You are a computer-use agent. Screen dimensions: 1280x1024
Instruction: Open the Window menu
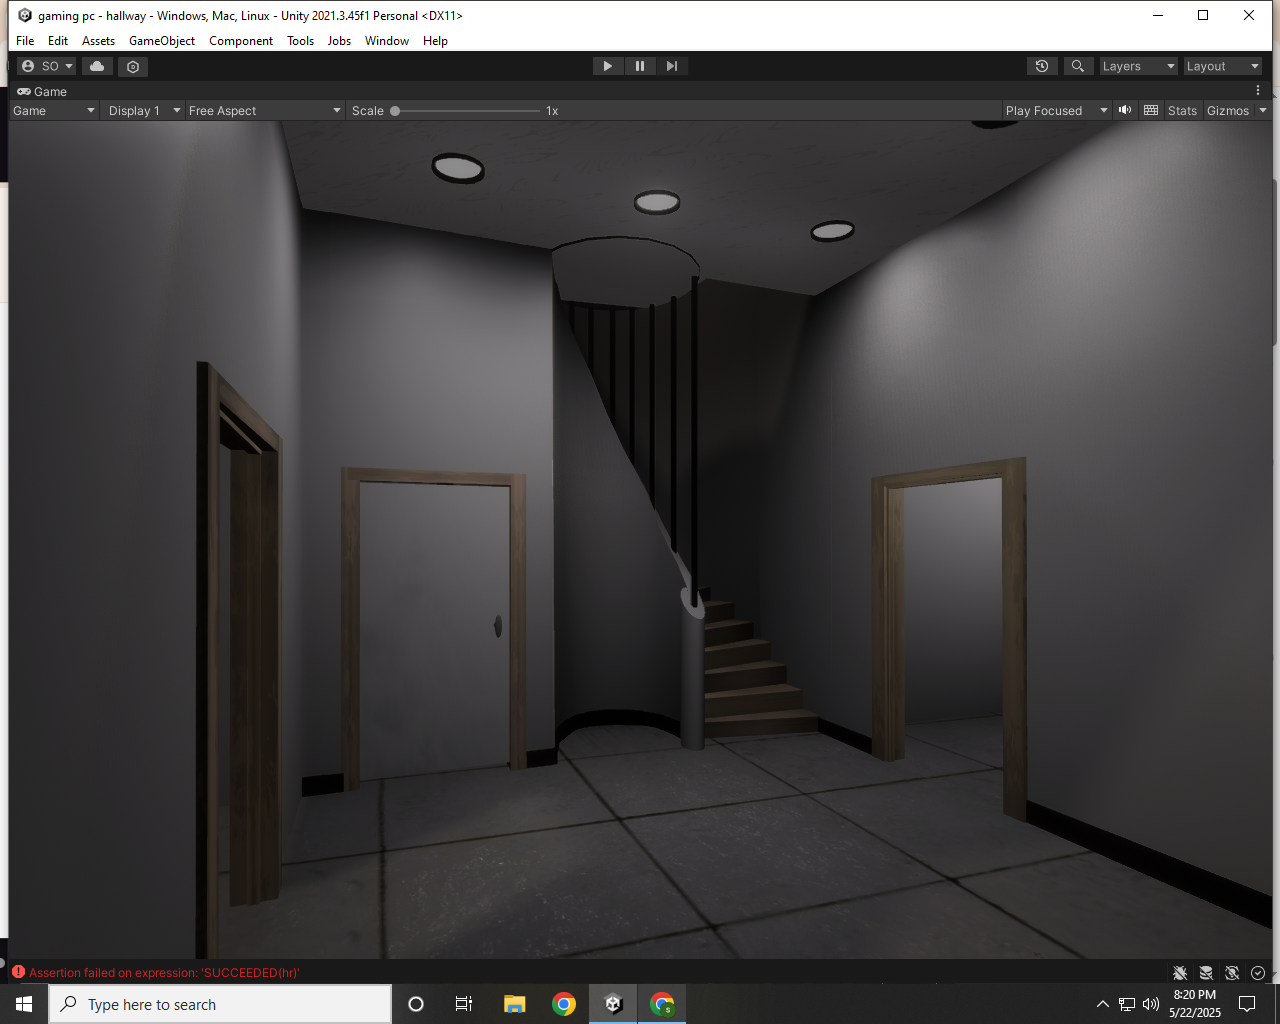[387, 41]
